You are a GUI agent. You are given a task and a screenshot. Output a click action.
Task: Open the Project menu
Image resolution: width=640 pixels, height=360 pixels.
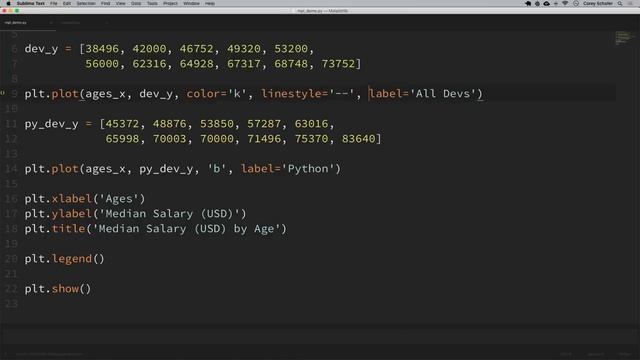[170, 3]
